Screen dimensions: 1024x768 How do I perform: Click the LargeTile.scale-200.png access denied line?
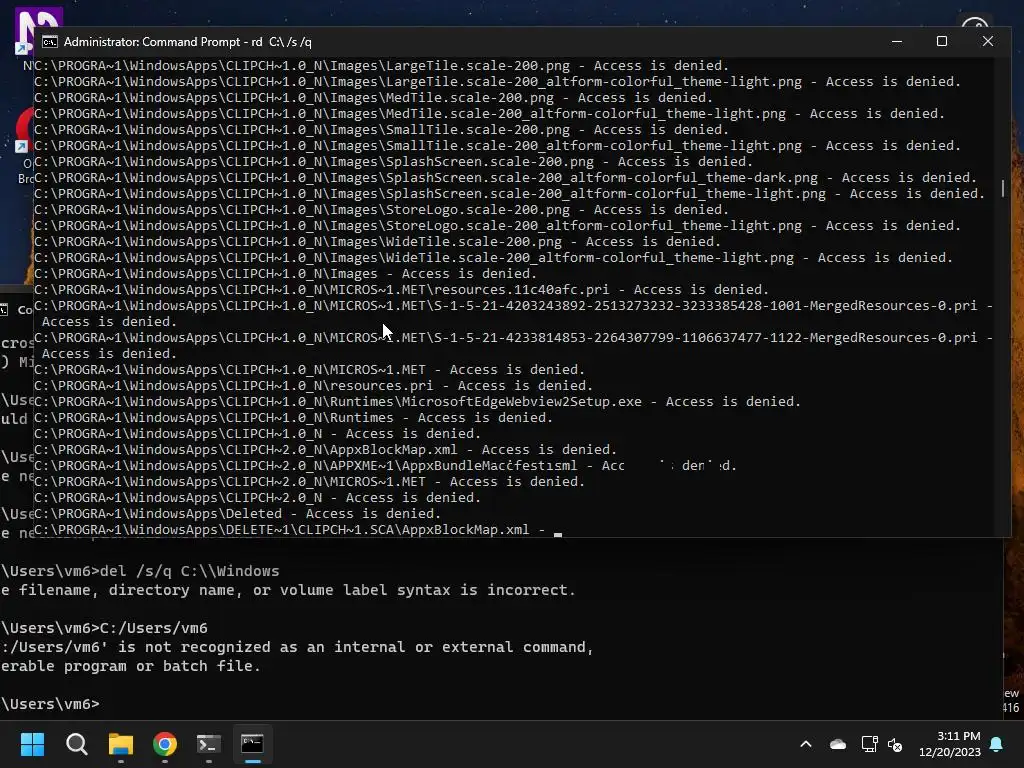coord(381,65)
